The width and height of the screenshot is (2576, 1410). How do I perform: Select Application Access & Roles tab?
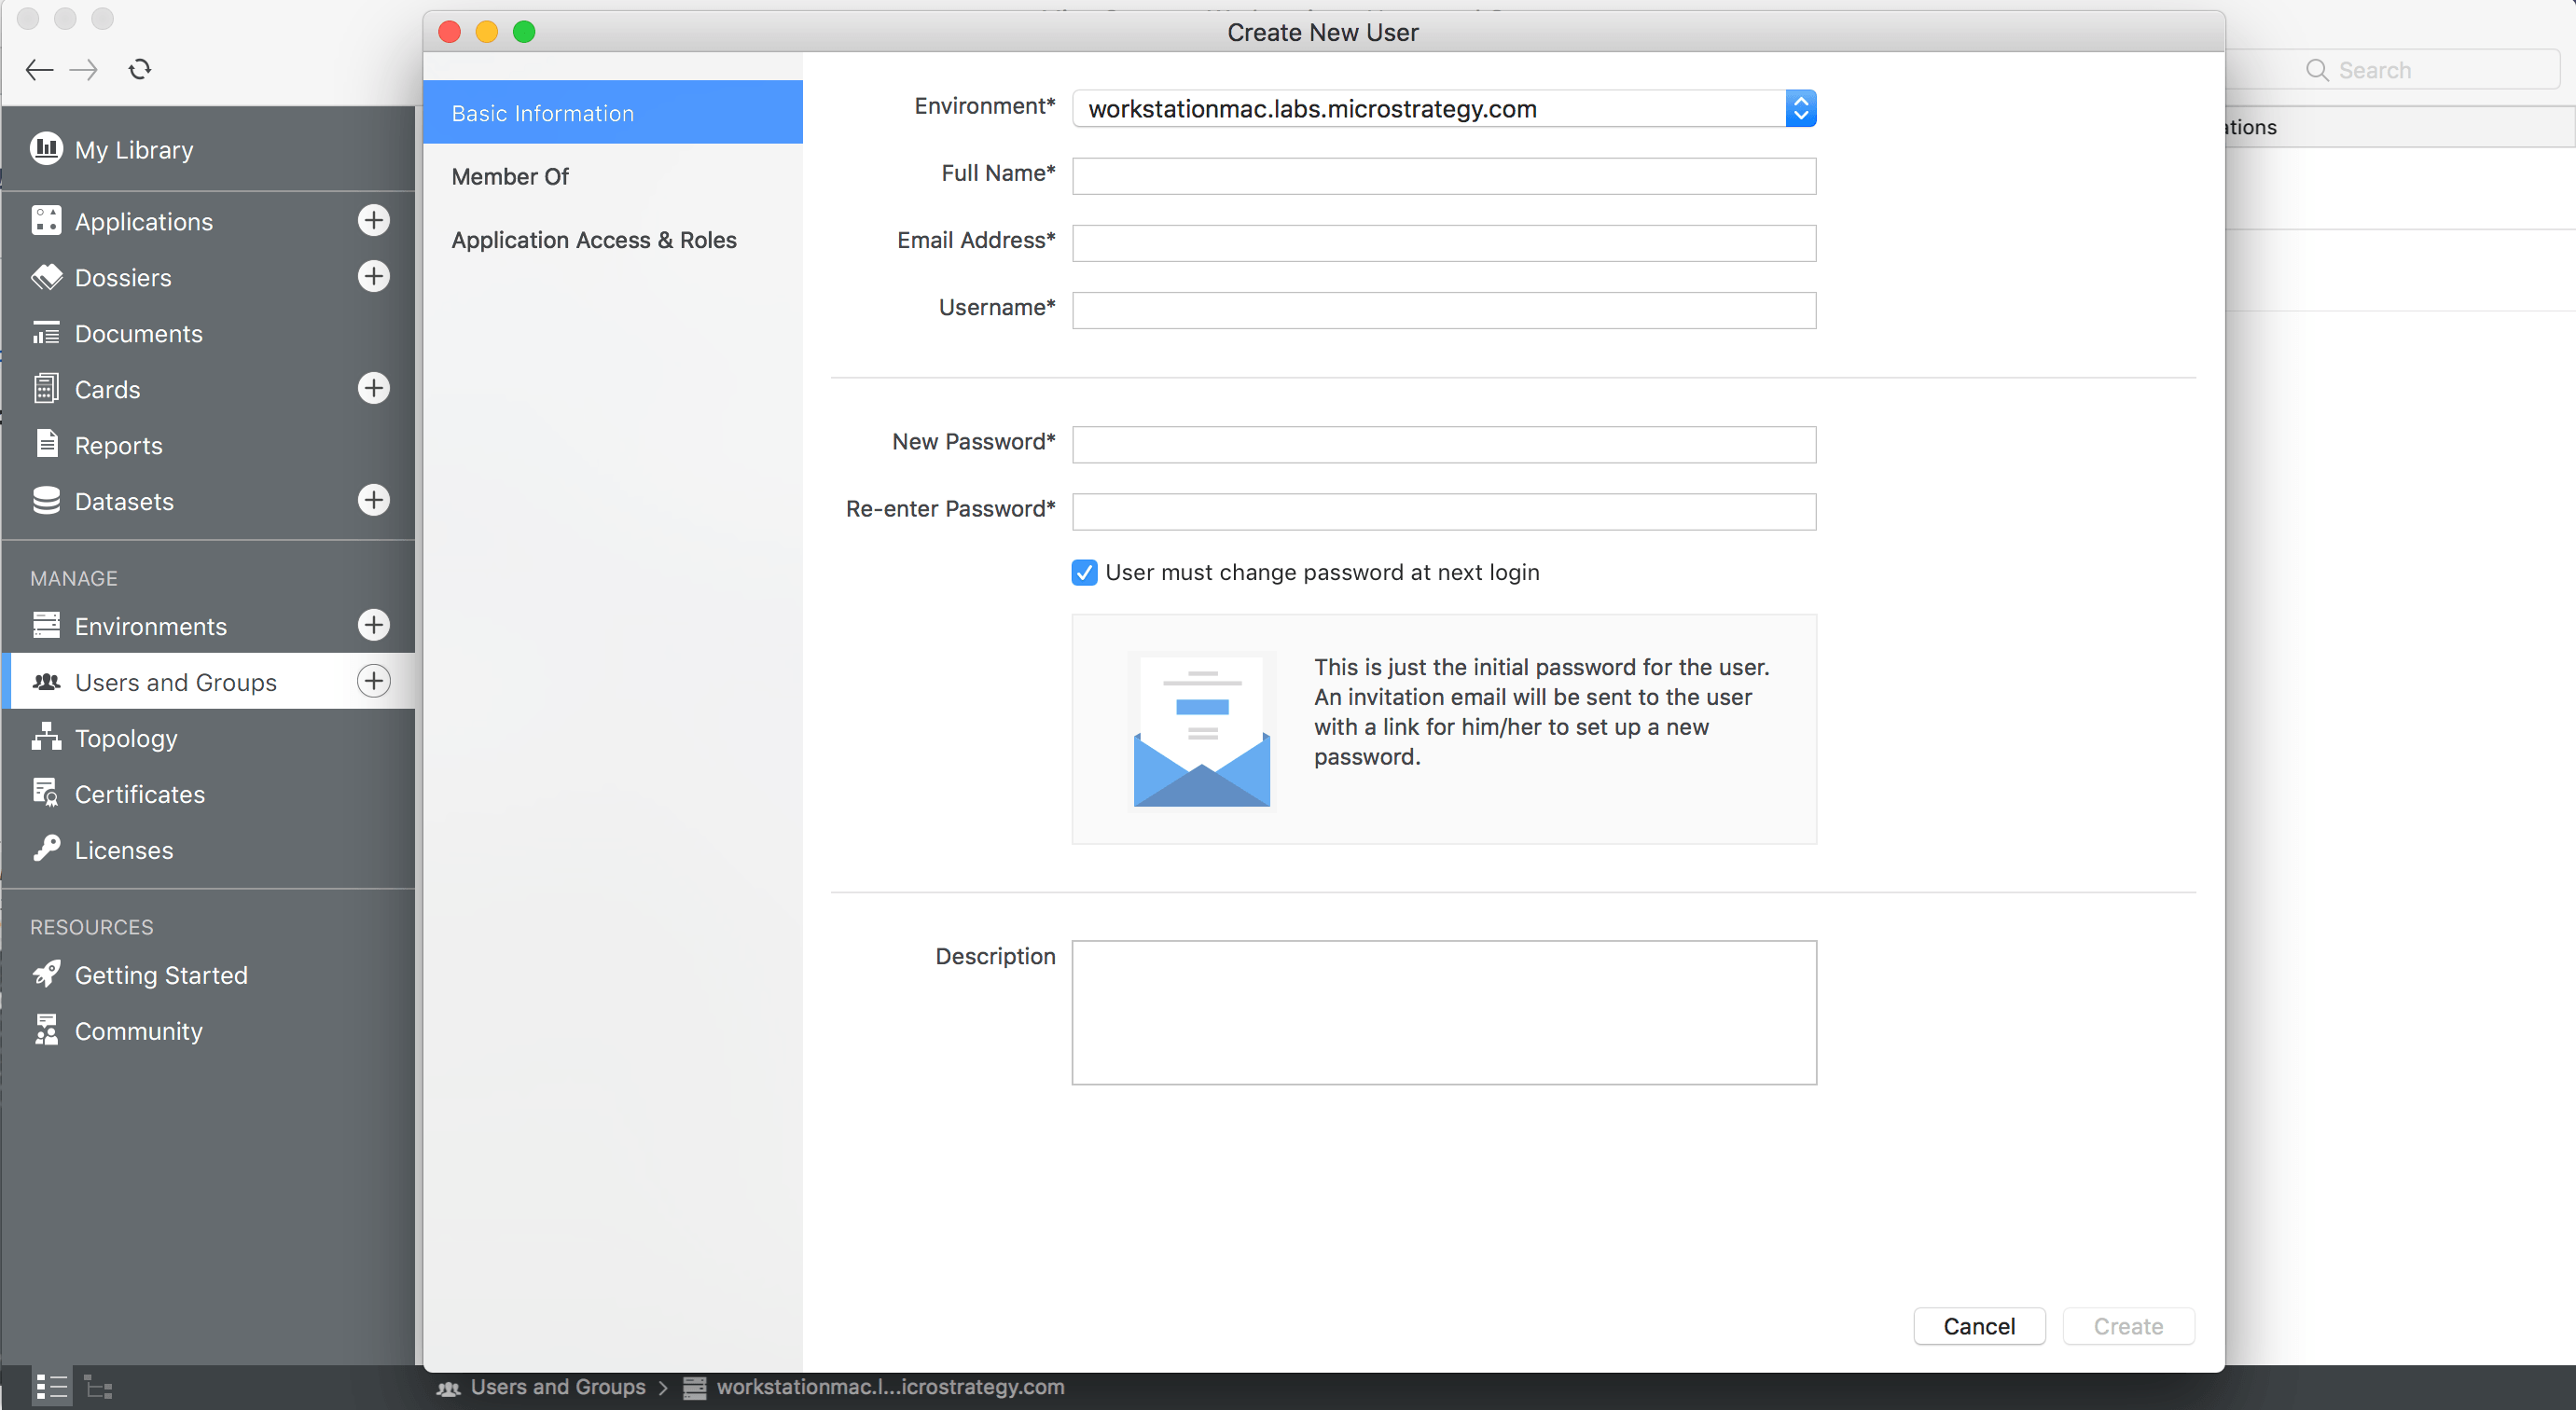tap(593, 240)
